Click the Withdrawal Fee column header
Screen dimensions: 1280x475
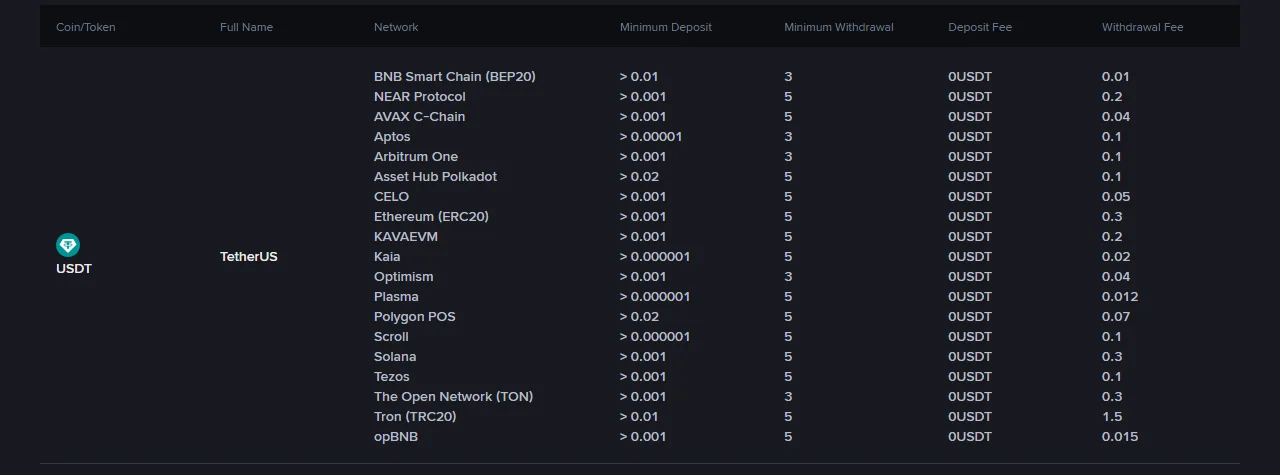(x=1143, y=27)
